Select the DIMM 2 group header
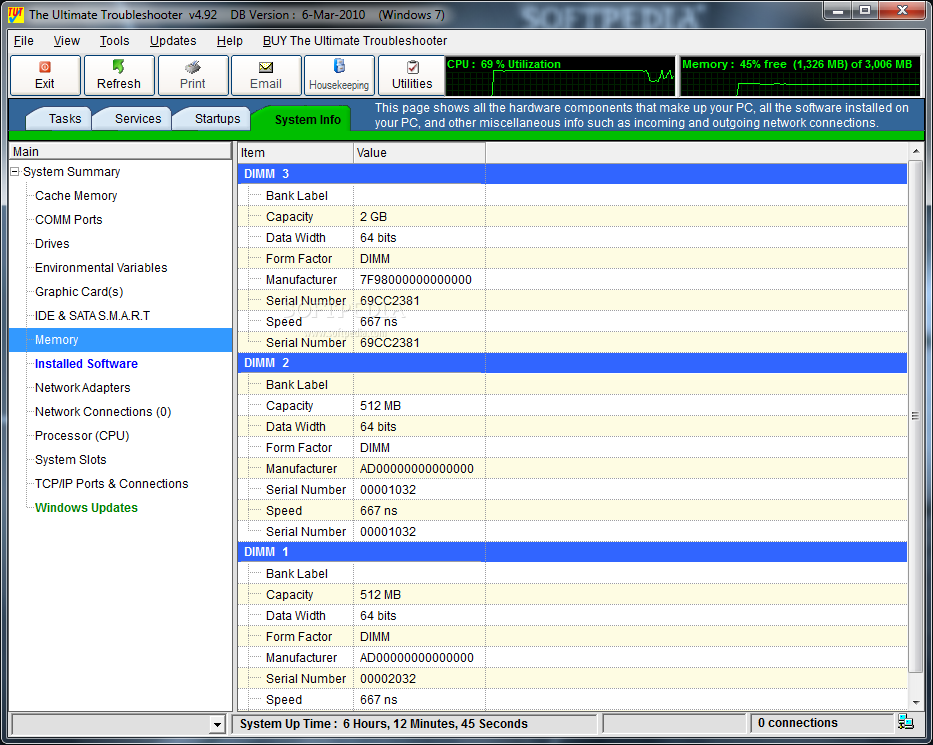The width and height of the screenshot is (933, 745). point(572,363)
